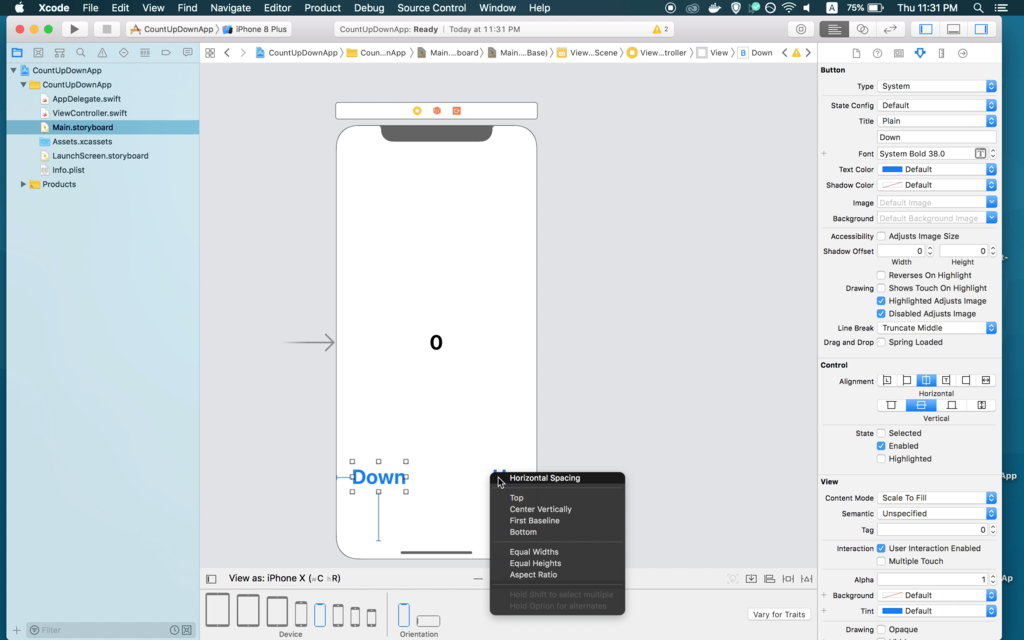Image resolution: width=1024 pixels, height=640 pixels.
Task: Open the Title Plain dropdown
Action: point(936,121)
